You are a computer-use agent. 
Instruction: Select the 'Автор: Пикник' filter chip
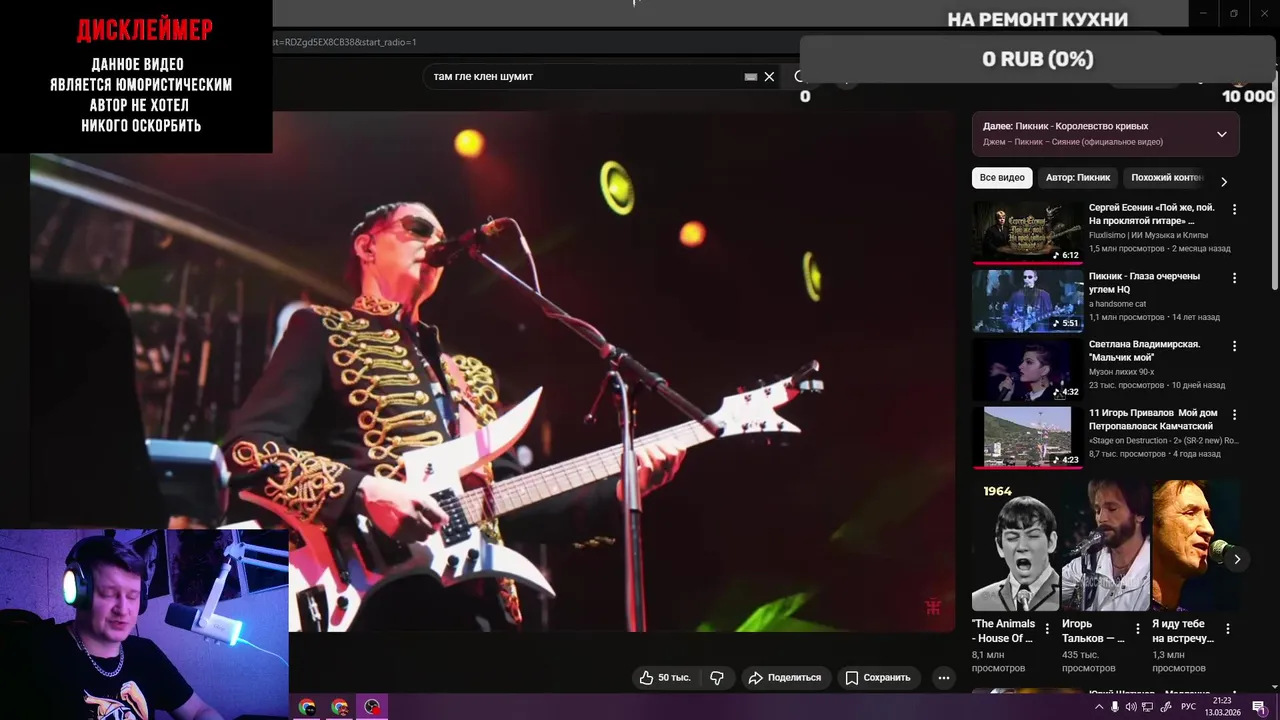click(1078, 178)
